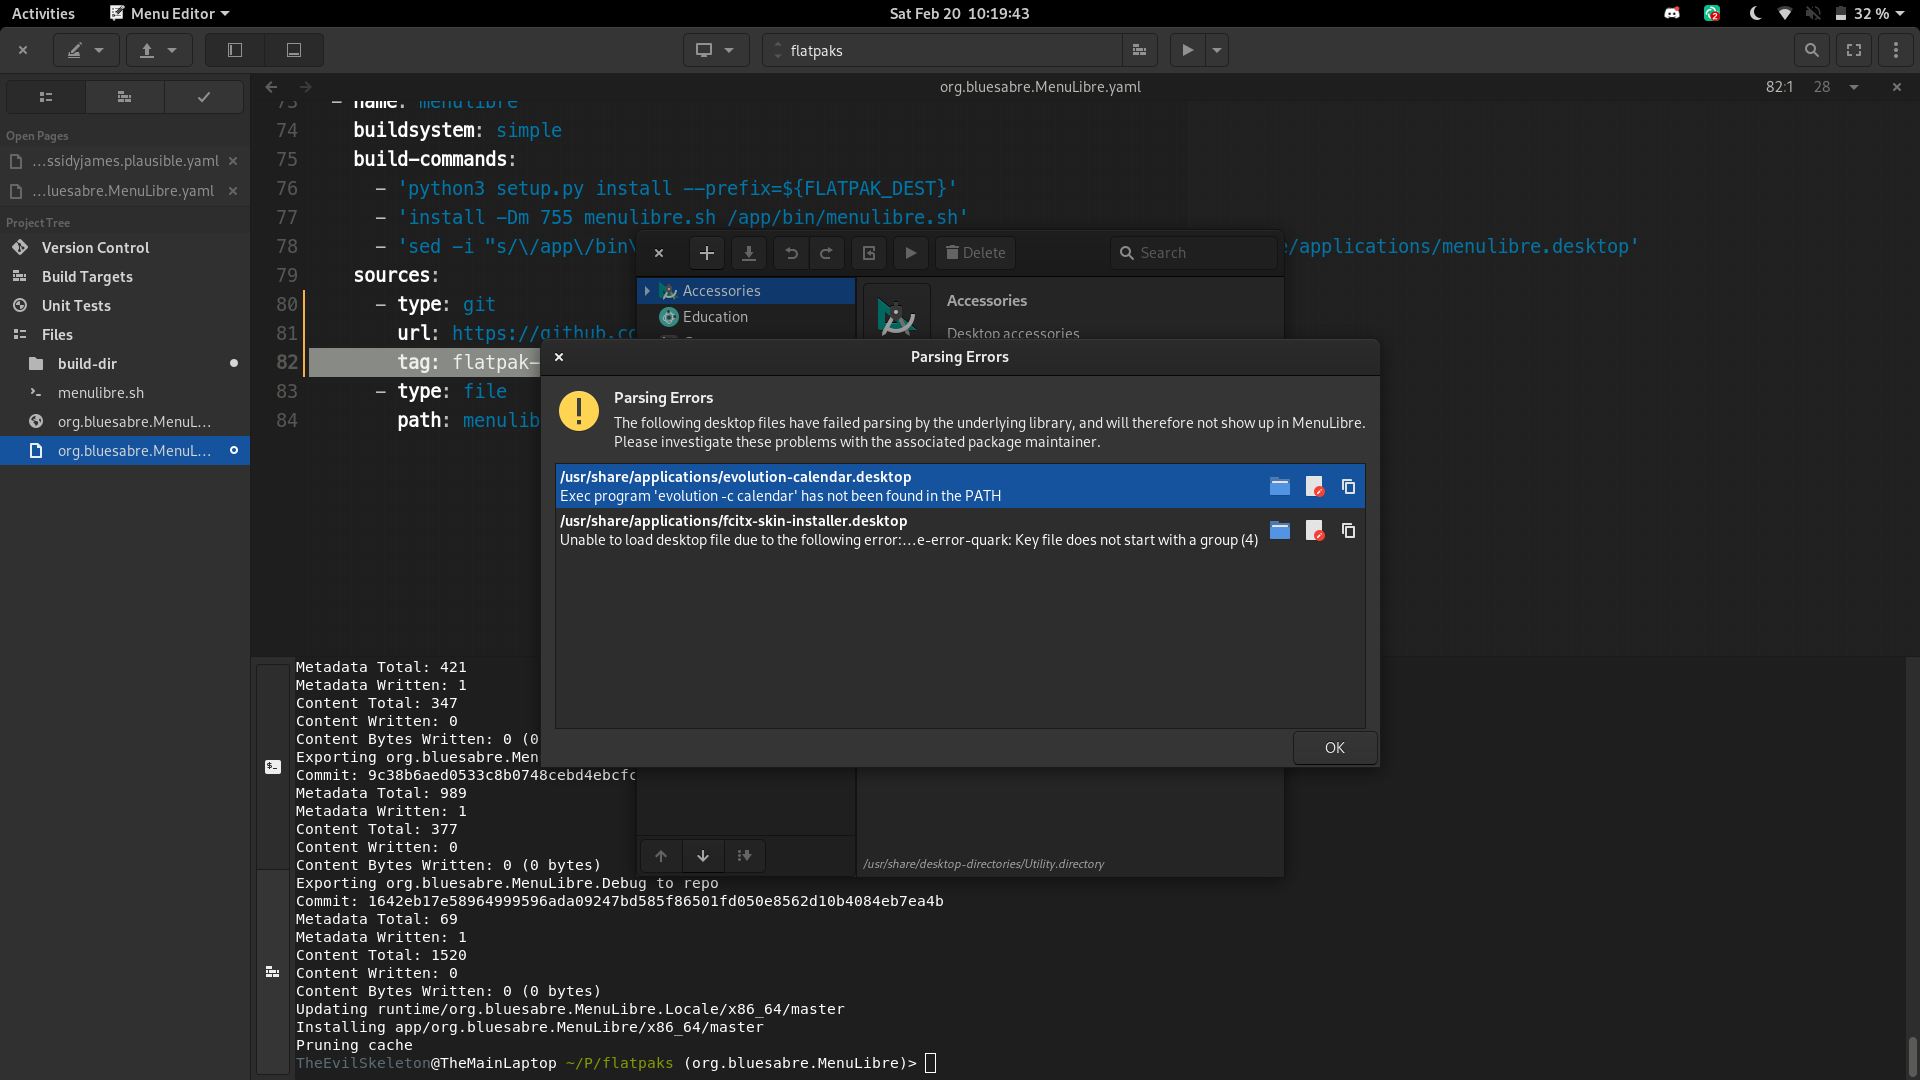Redo changes in MenuLibre toolbar
Viewport: 1920px width, 1080px height.
coord(827,253)
